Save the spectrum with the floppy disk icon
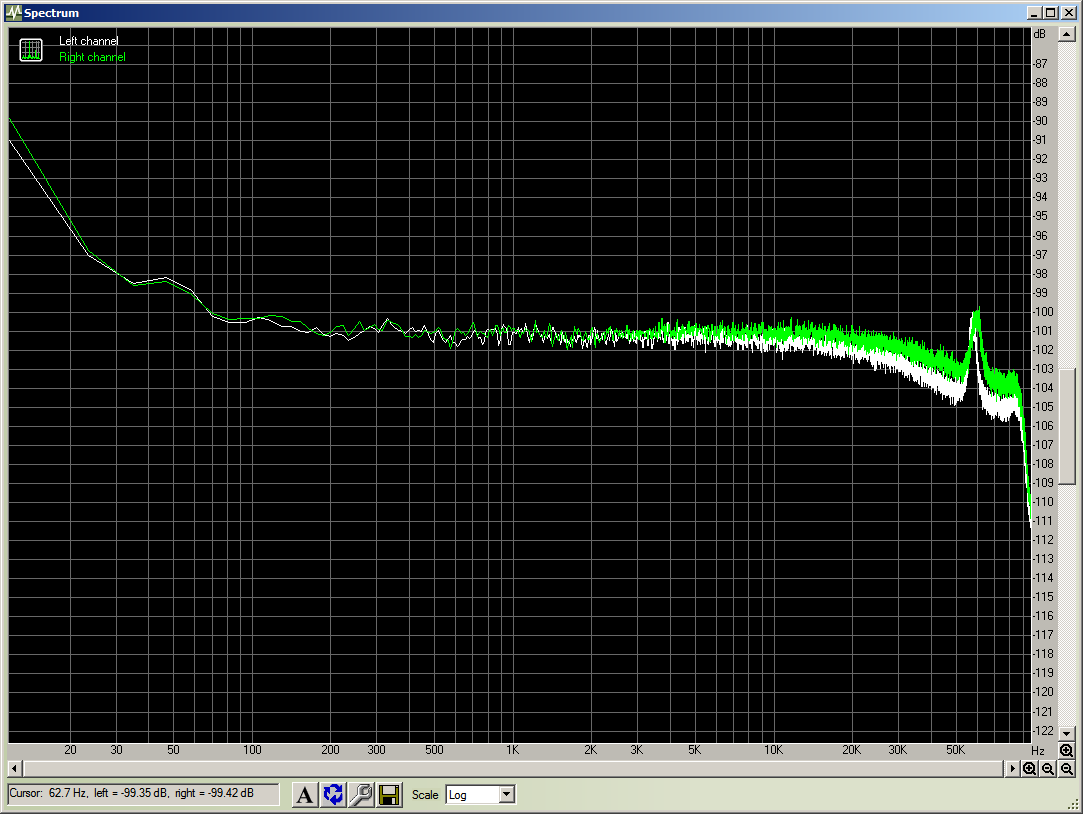 click(x=389, y=795)
